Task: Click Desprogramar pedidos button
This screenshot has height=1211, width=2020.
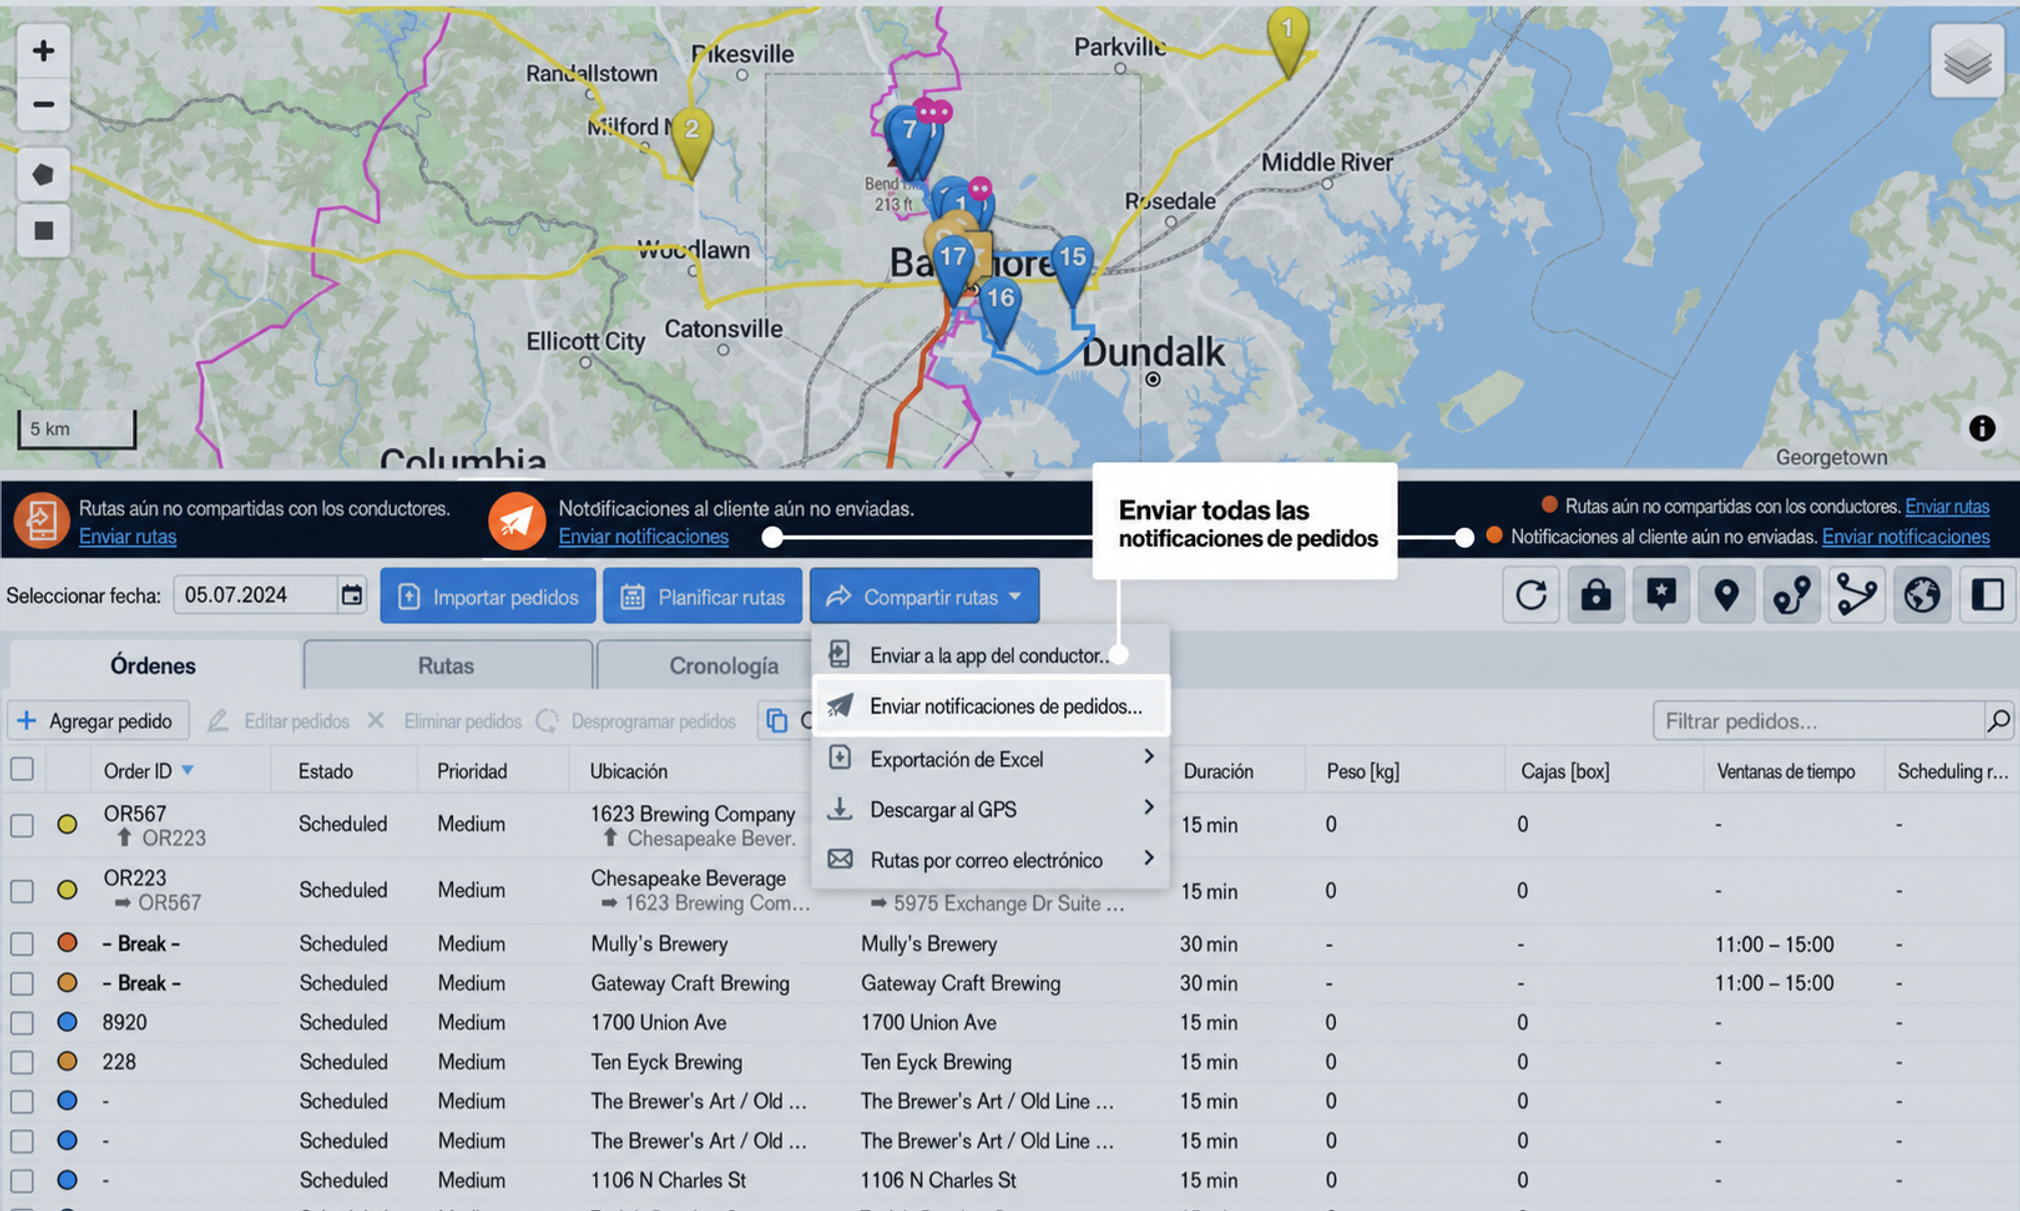Action: tap(636, 721)
